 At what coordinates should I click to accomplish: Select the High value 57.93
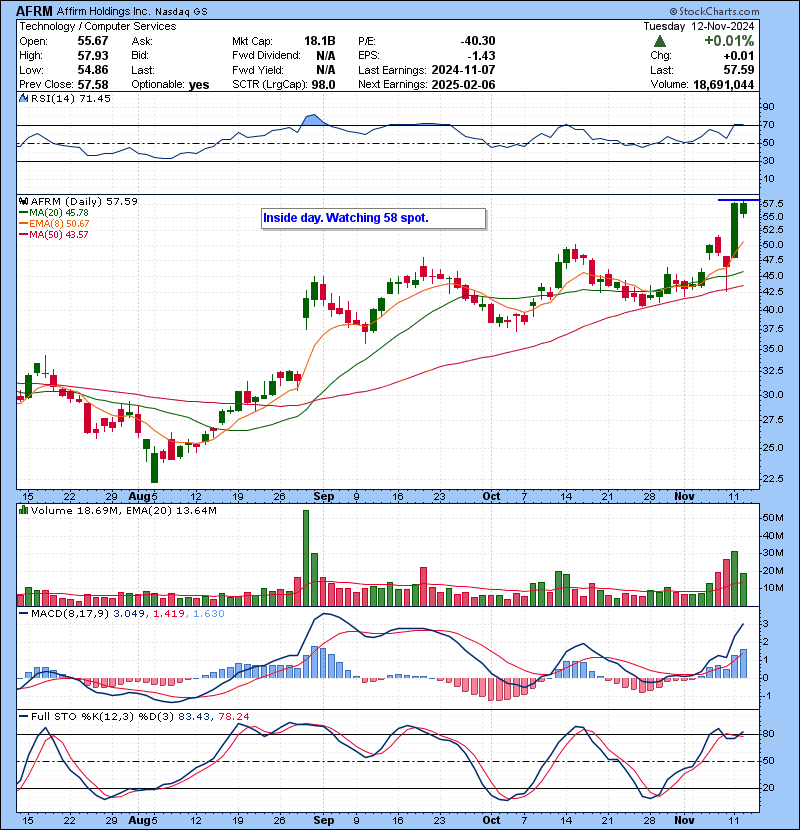click(93, 56)
